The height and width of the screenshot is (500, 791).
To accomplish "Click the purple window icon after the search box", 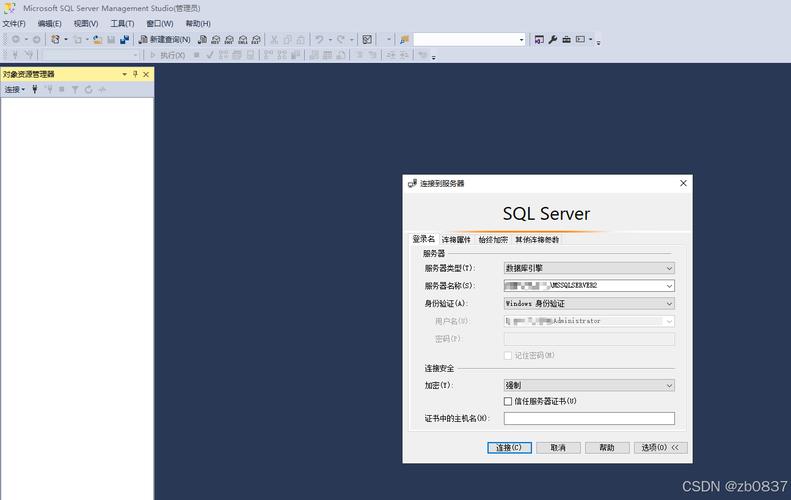I will [539, 39].
